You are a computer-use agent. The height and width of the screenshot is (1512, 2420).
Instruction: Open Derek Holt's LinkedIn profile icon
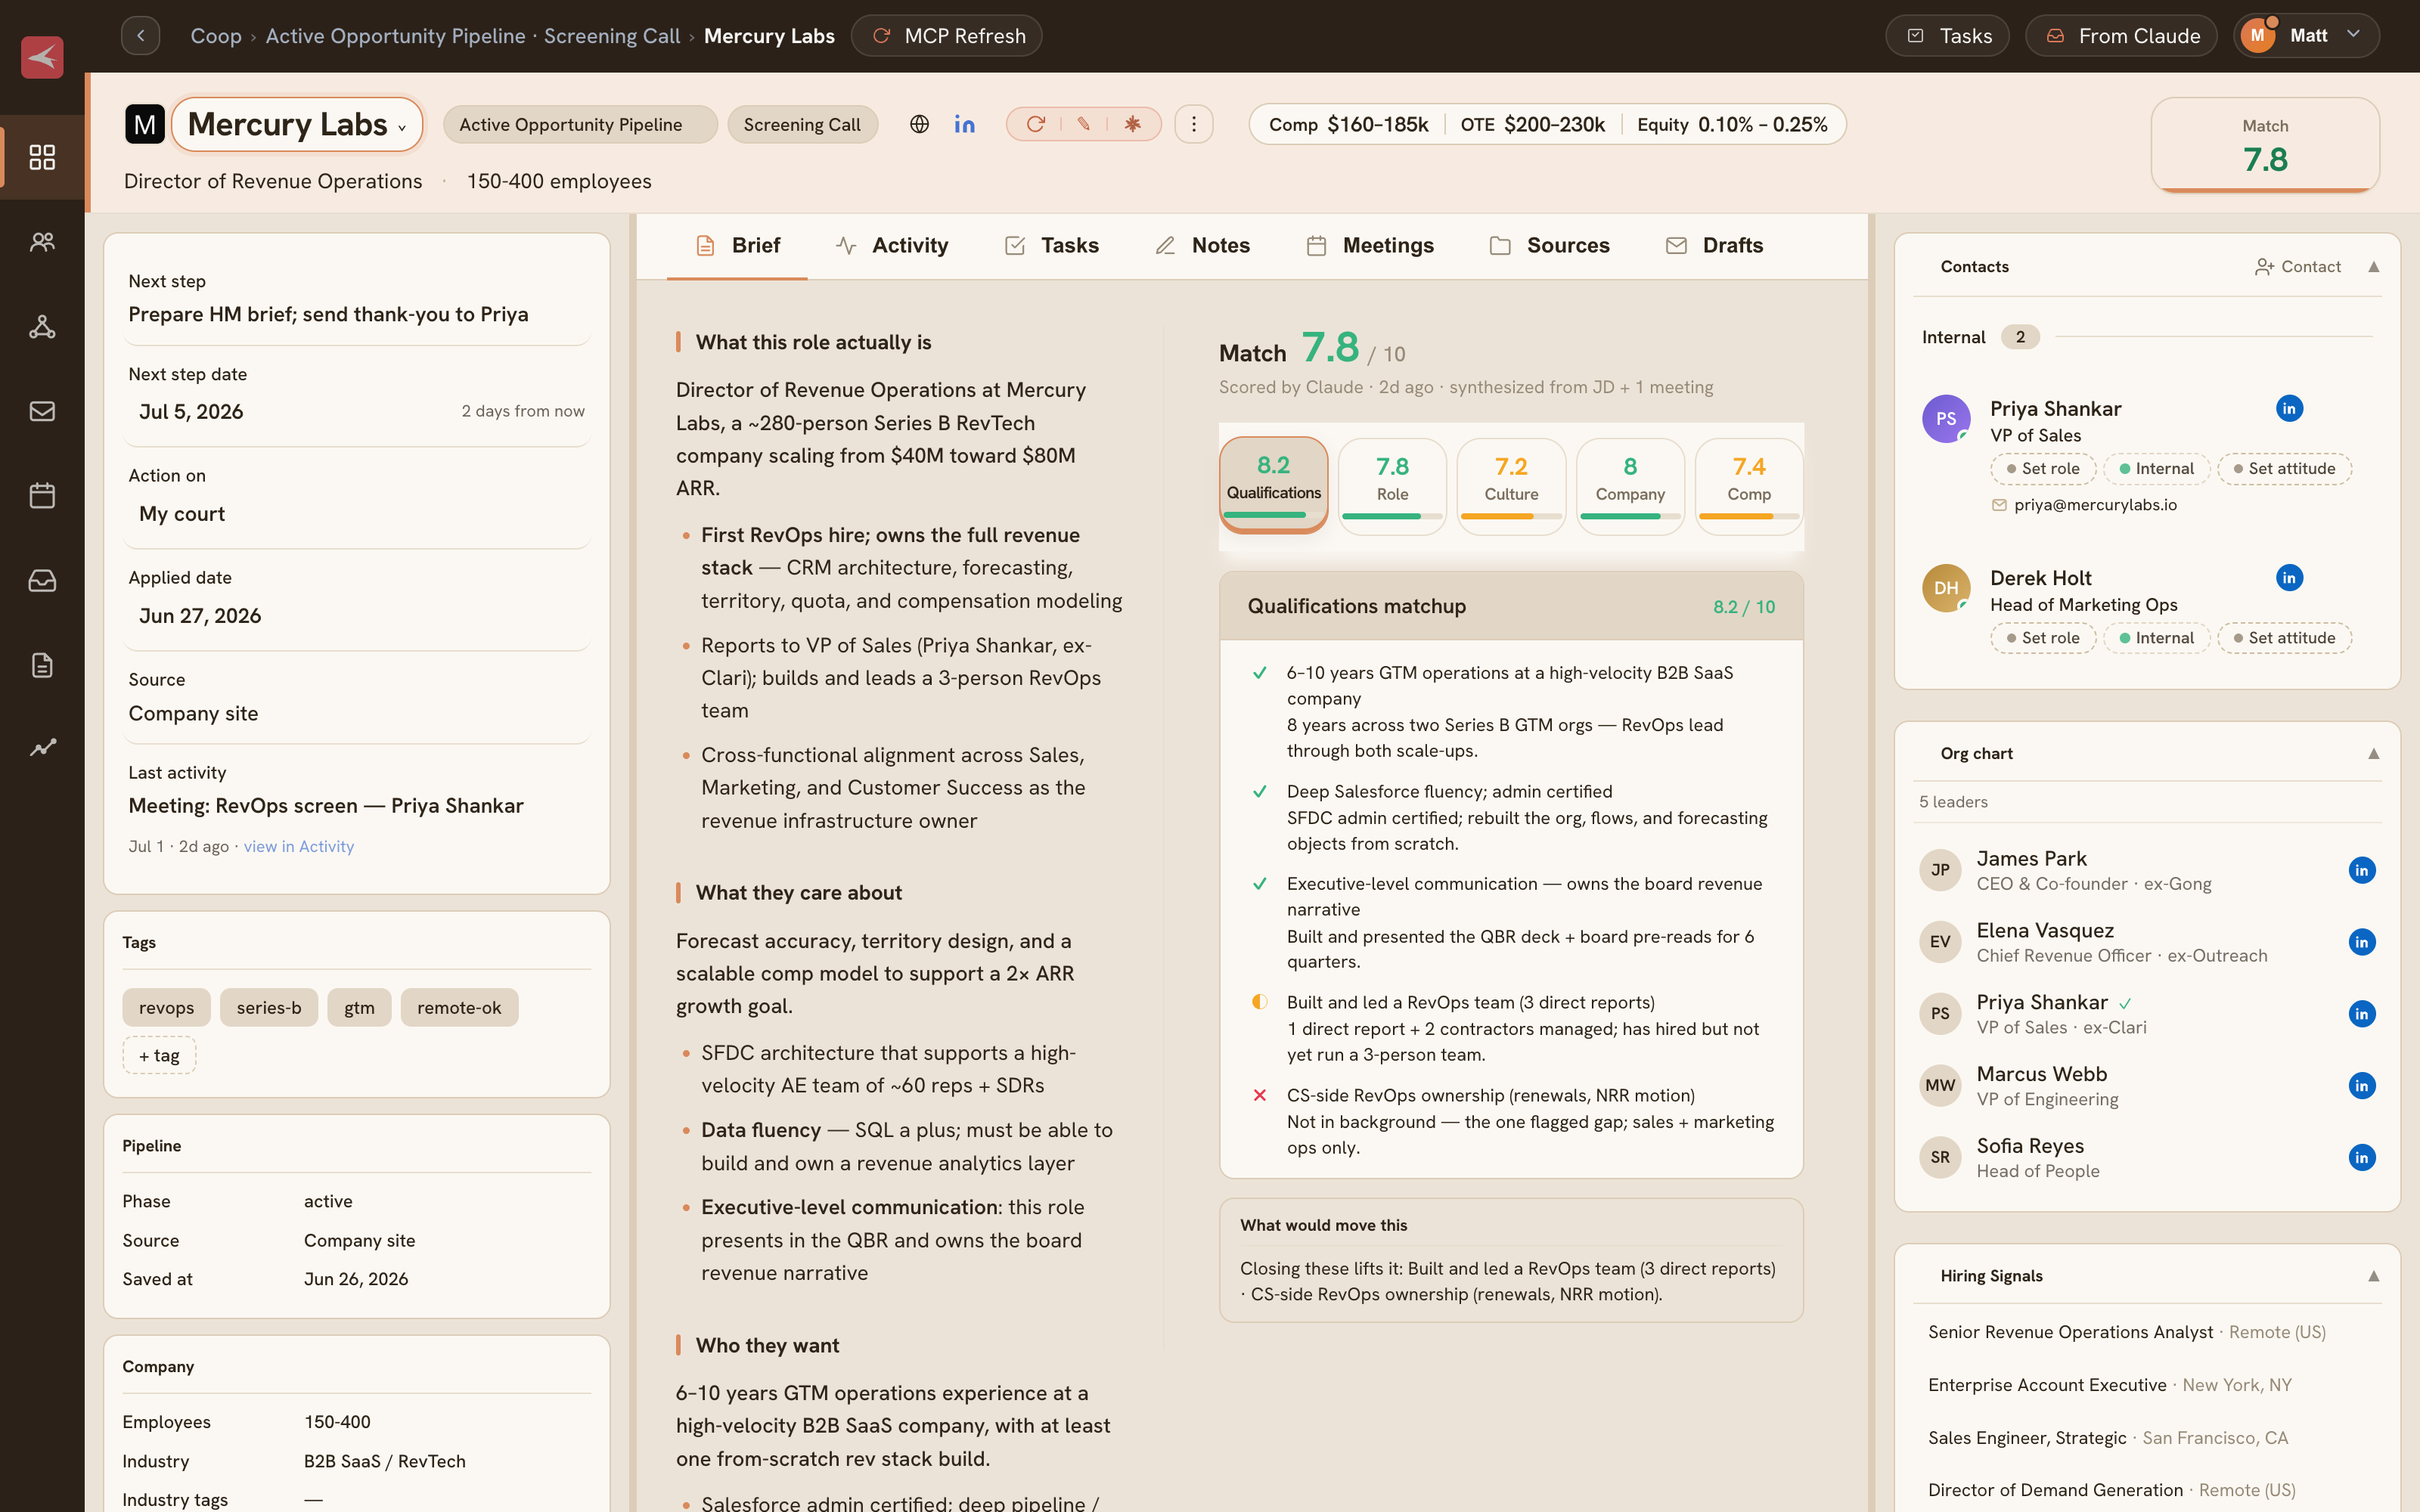2289,578
